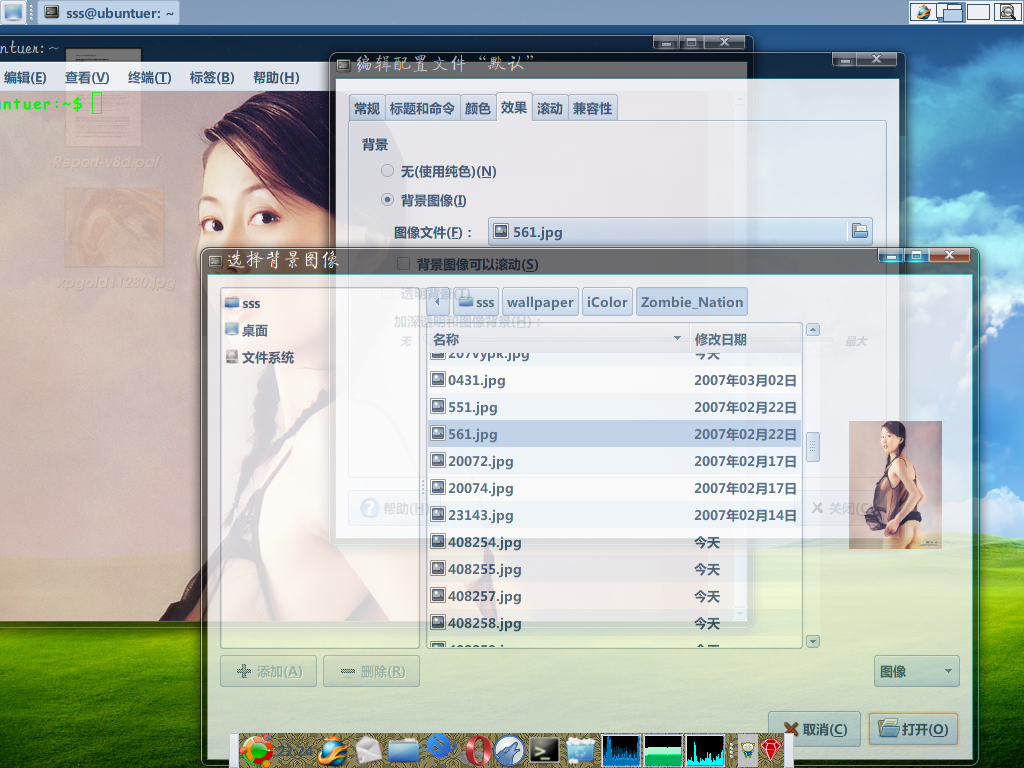This screenshot has height=768, width=1024.
Task: Click the blue system monitor graph in the dock
Action: click(x=620, y=750)
